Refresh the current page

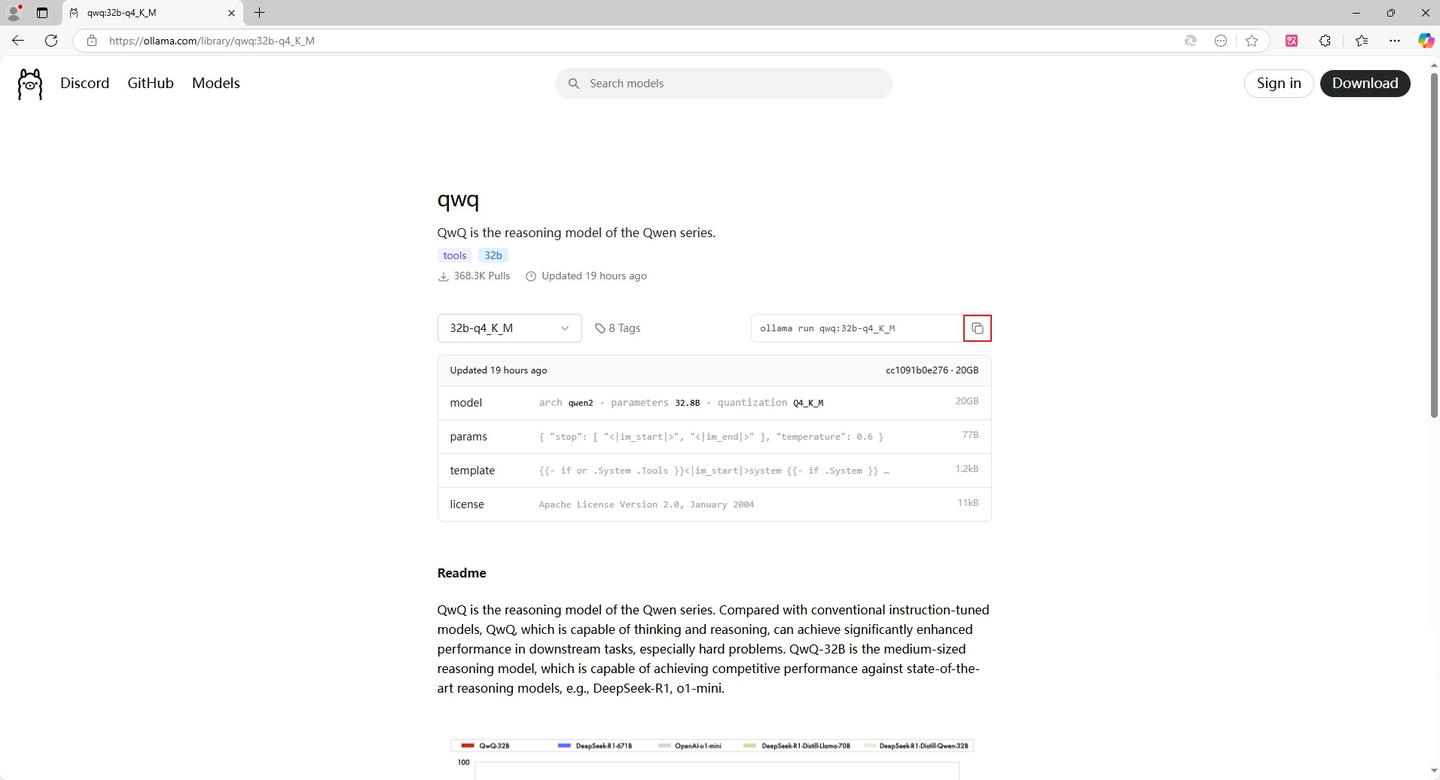51,40
